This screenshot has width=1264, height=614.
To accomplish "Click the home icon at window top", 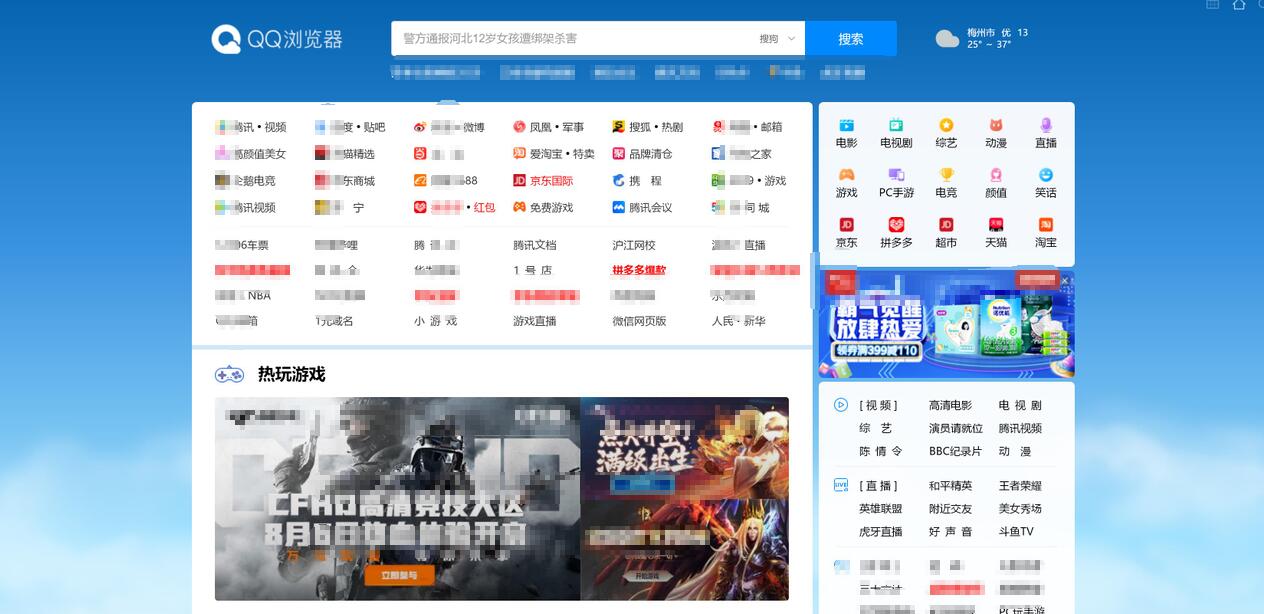I will pyautogui.click(x=1239, y=5).
